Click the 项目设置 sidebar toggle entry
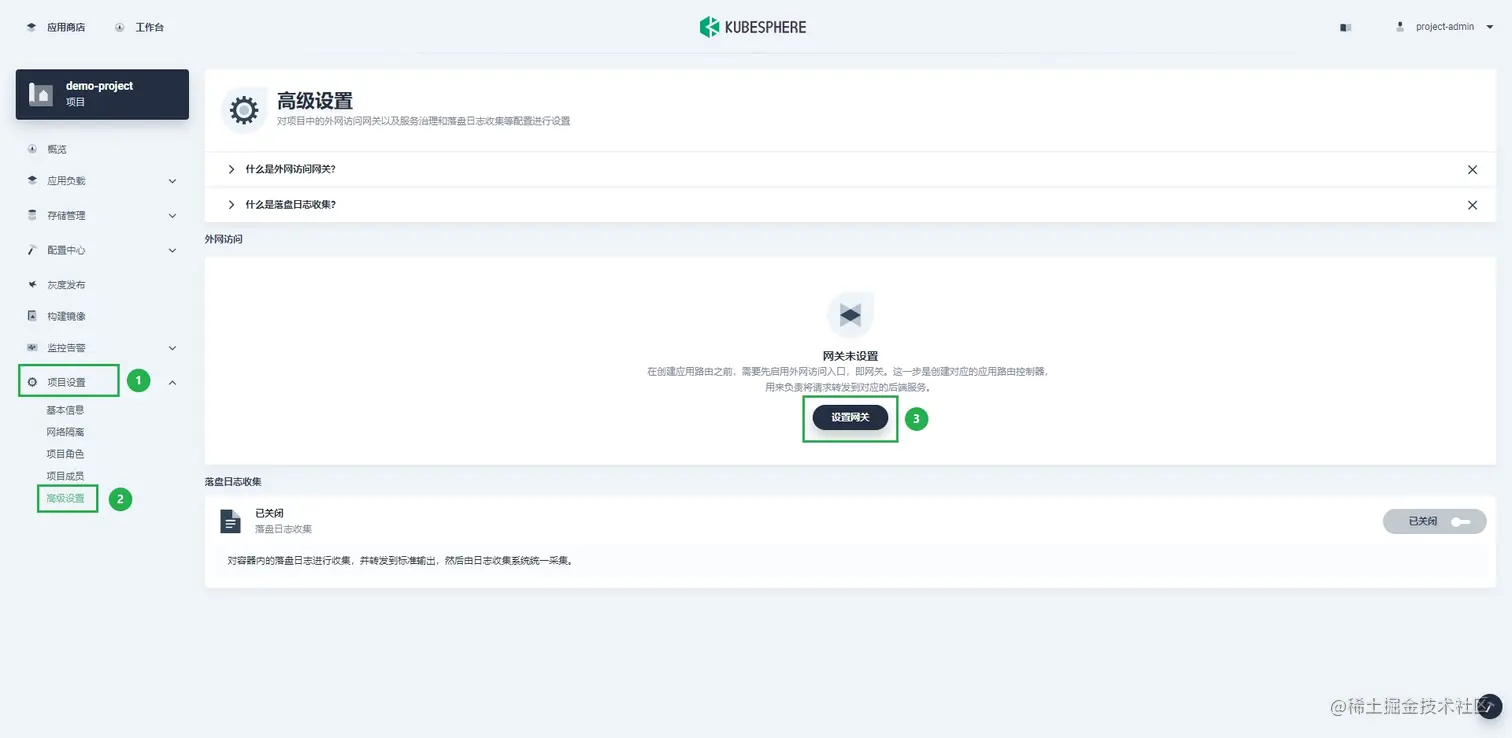This screenshot has width=1512, height=738. click(65, 381)
